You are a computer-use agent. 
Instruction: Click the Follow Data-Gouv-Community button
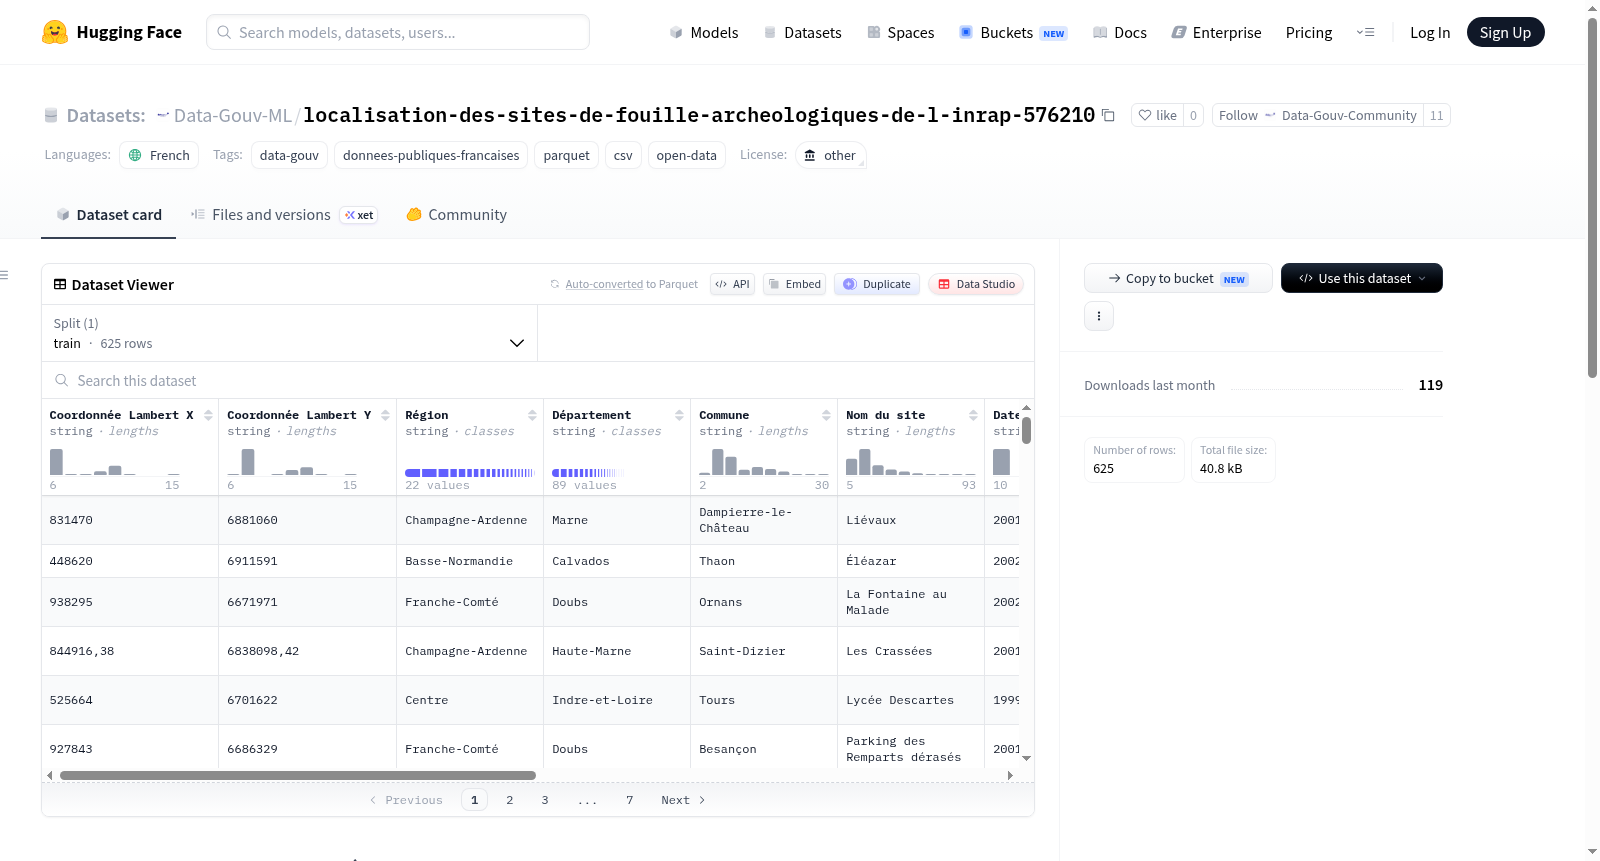point(1318,115)
